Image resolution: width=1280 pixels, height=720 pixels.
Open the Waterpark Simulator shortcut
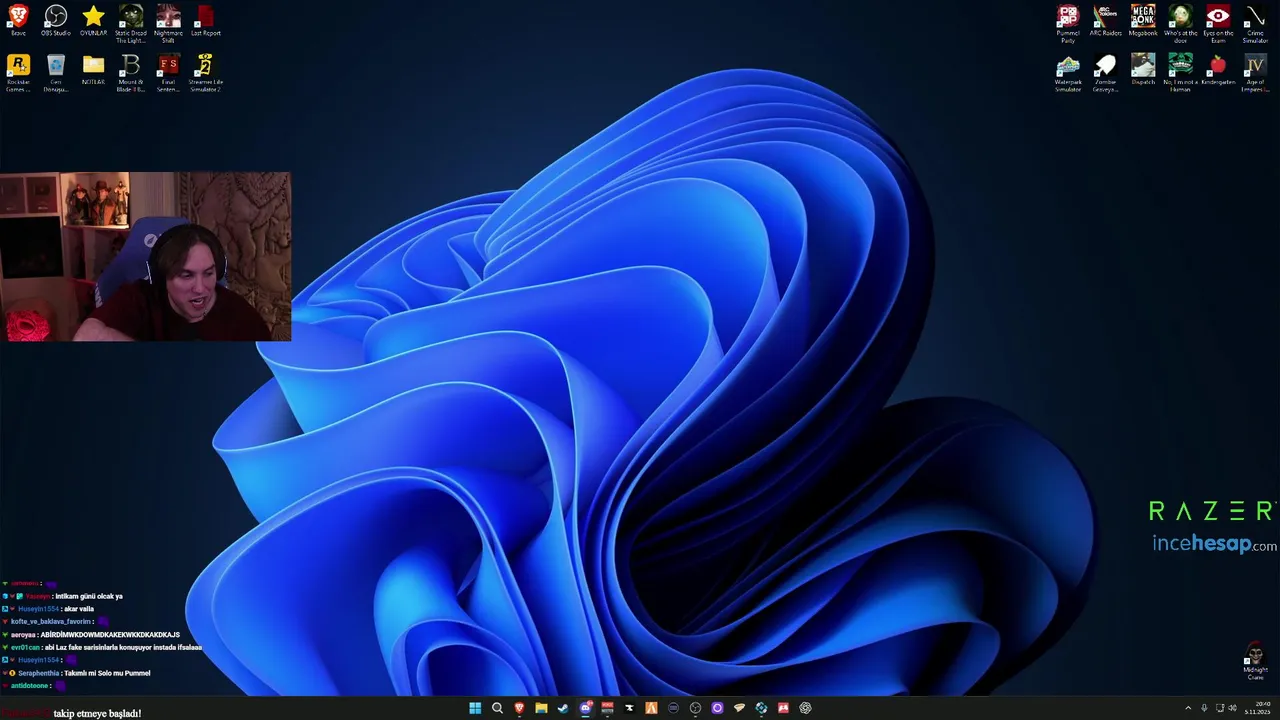1068,74
